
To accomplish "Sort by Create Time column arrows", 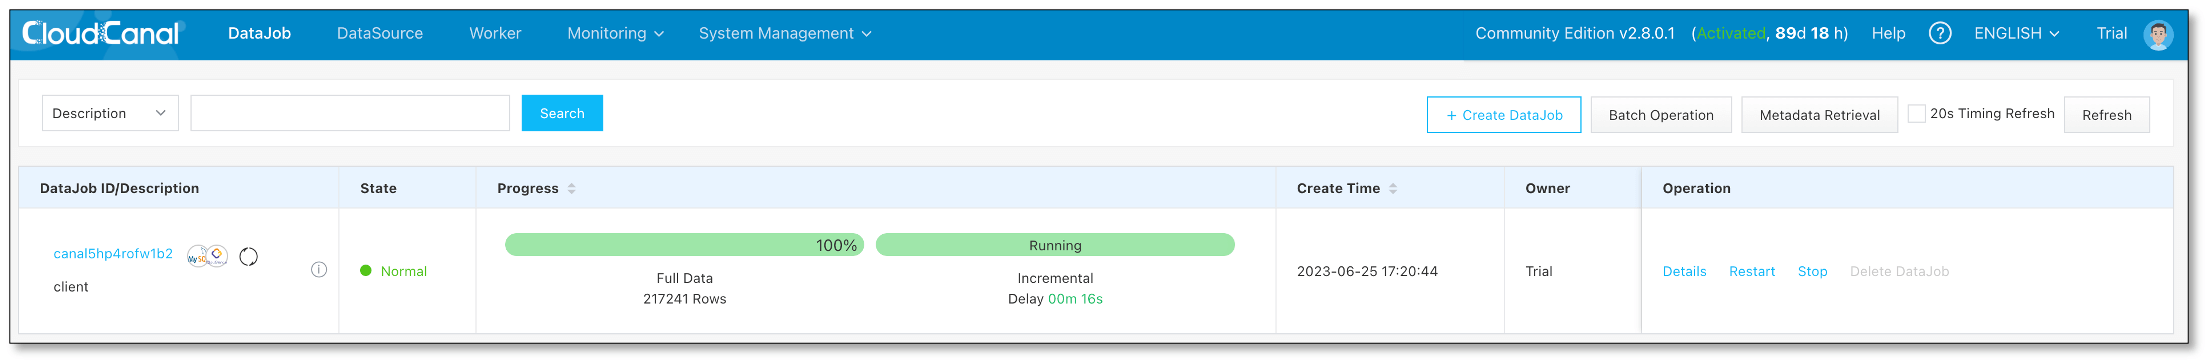I will tap(1393, 188).
